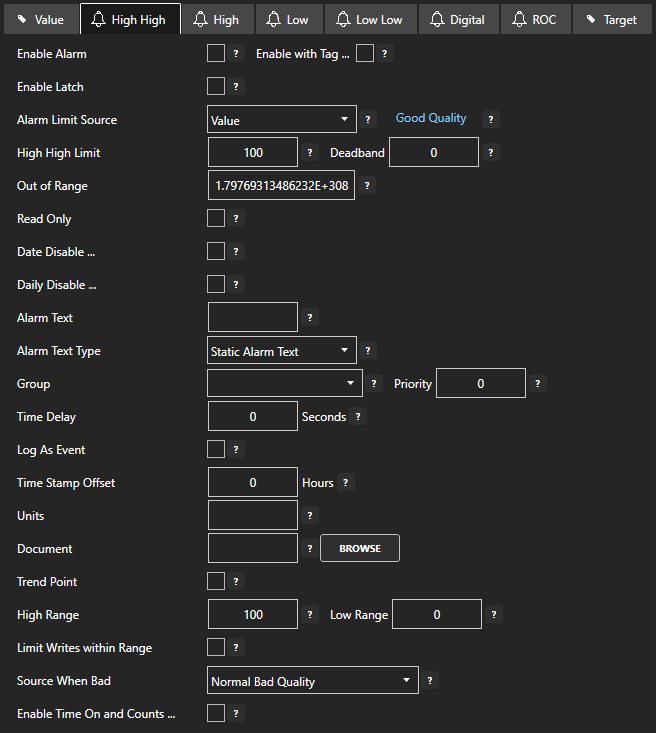Image resolution: width=656 pixels, height=733 pixels.
Task: Toggle the Log As Event checkbox
Action: [216, 450]
